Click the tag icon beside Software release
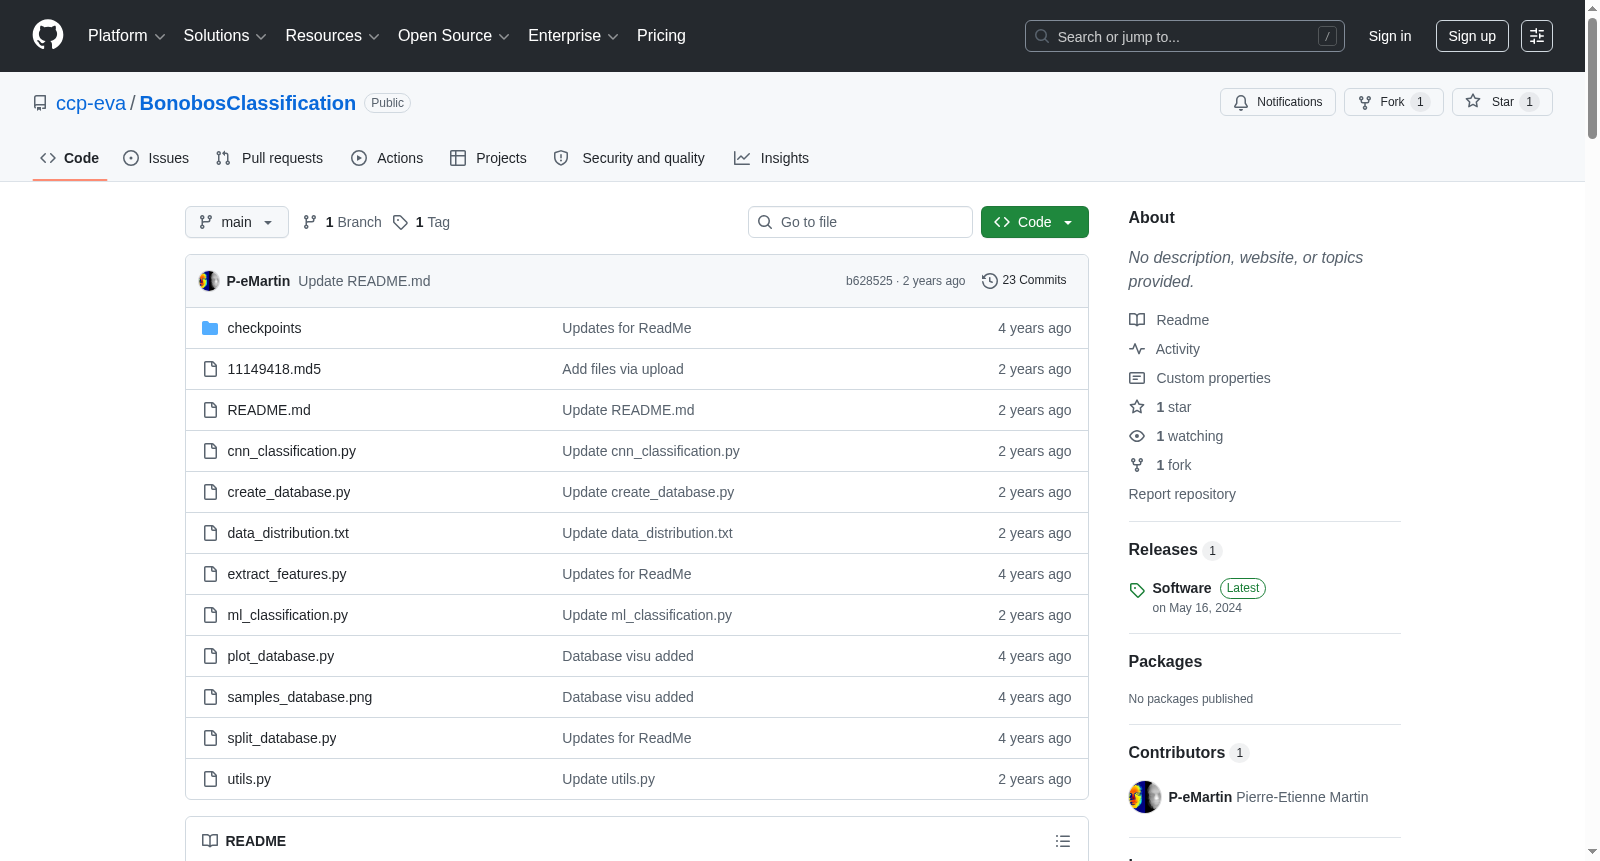 [1137, 590]
